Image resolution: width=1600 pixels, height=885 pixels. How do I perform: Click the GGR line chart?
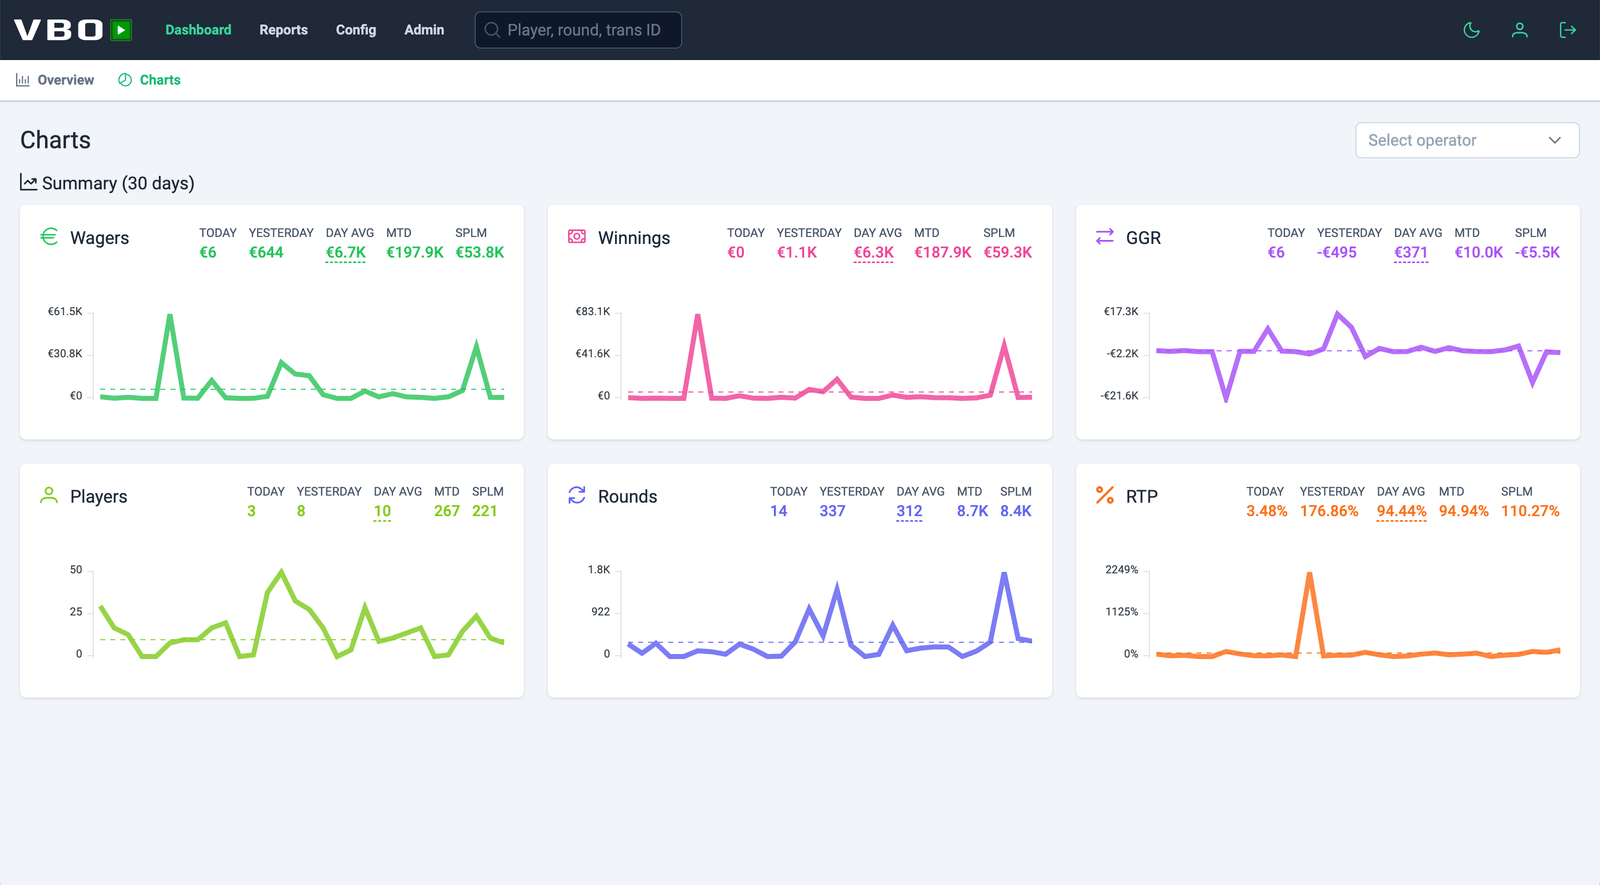point(1358,357)
